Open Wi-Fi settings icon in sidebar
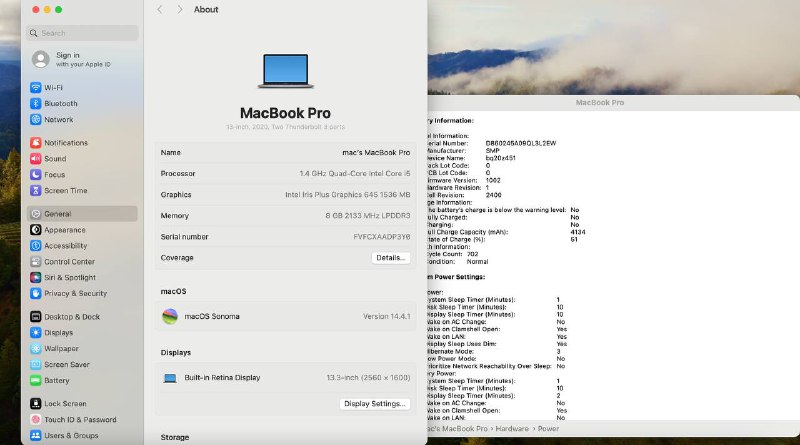800x445 pixels. coord(36,88)
